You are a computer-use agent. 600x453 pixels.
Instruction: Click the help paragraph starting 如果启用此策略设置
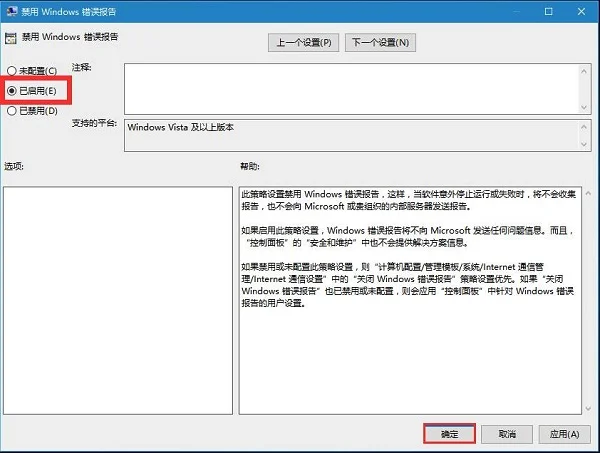407,236
